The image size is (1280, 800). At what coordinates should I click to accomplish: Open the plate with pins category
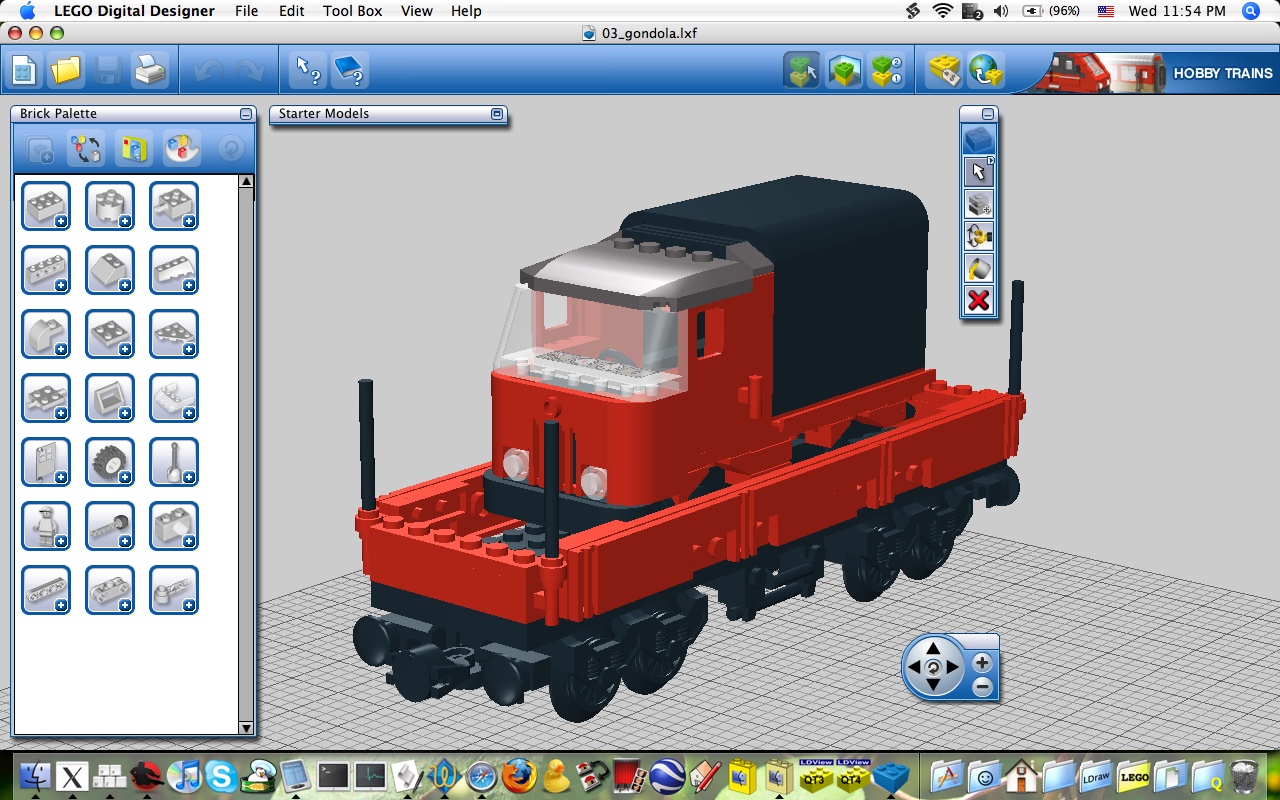tap(46, 398)
